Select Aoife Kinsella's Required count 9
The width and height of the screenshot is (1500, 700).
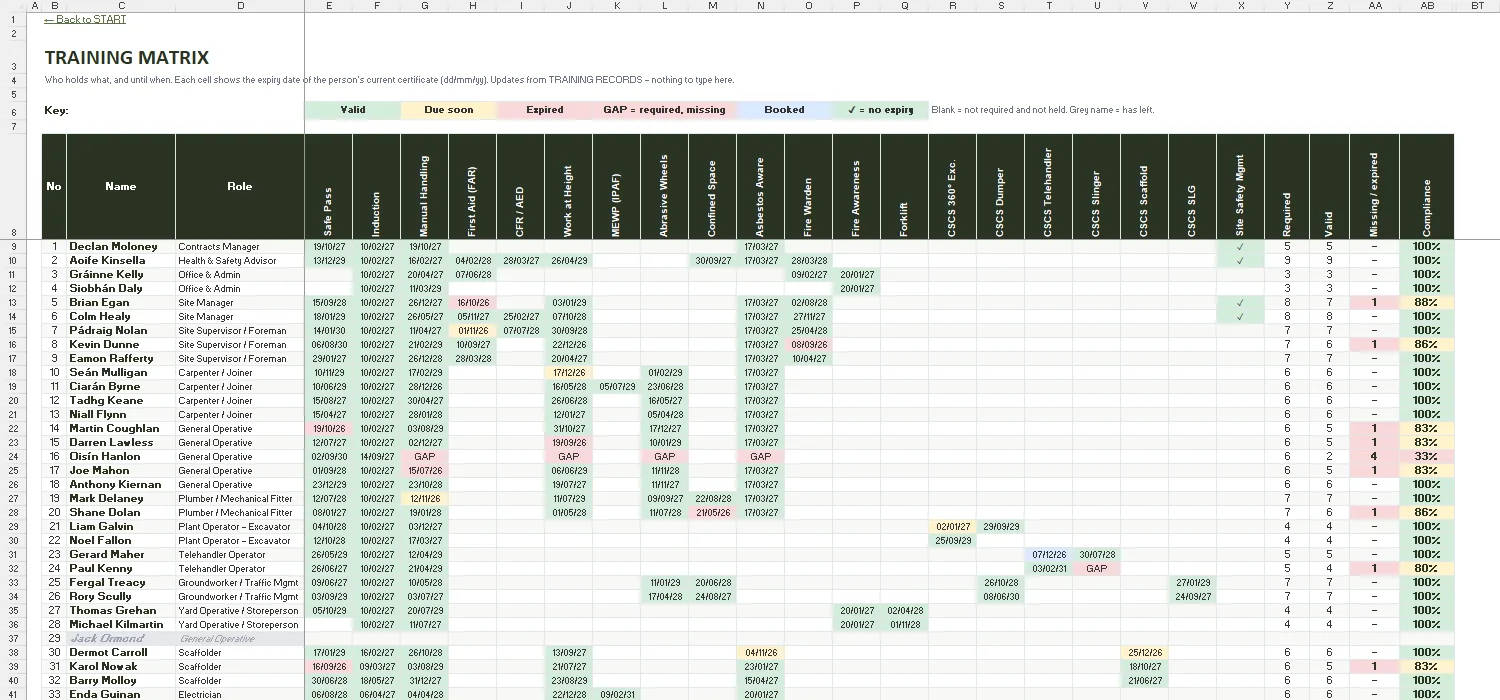1287,260
